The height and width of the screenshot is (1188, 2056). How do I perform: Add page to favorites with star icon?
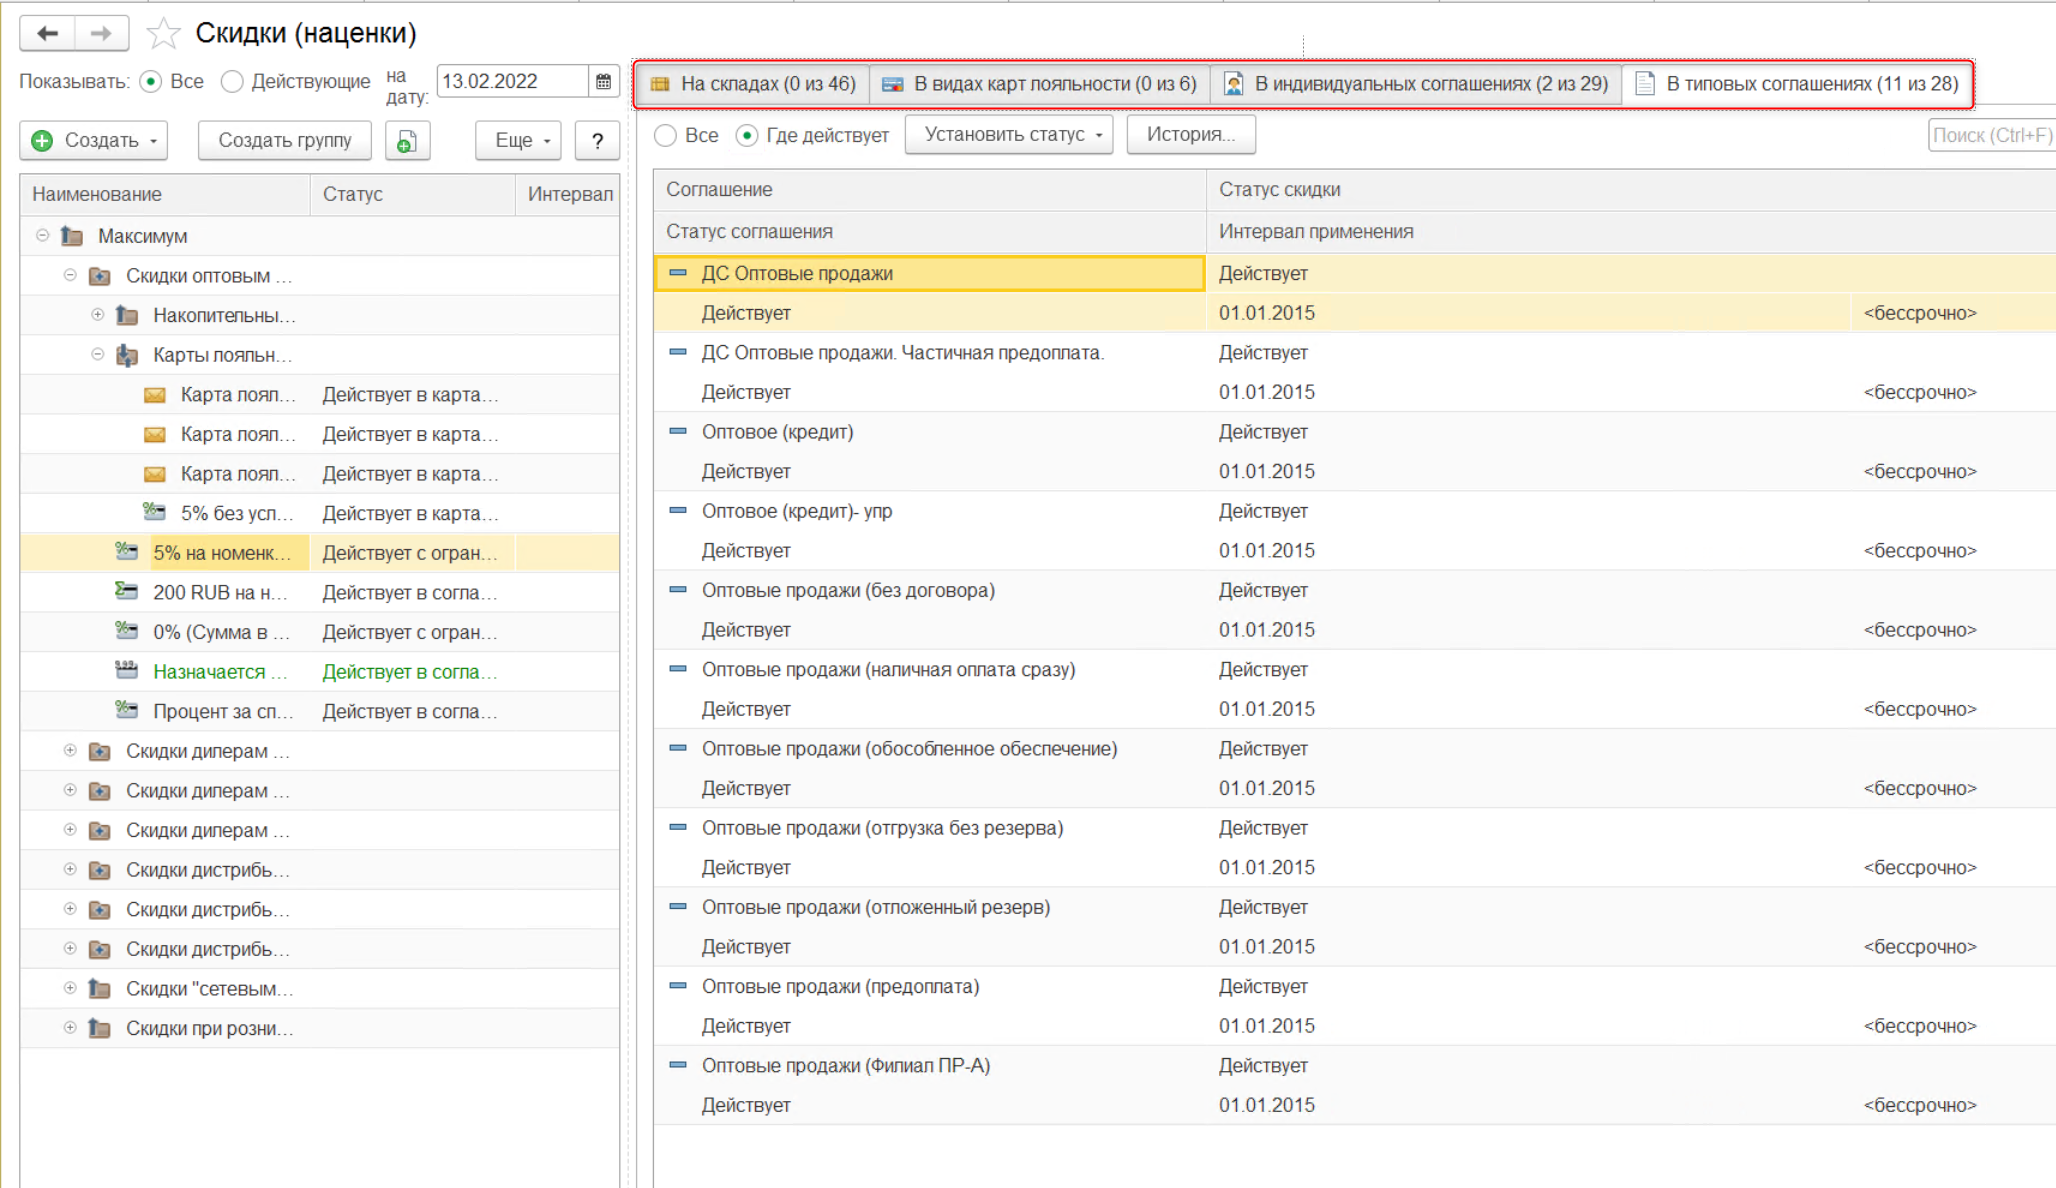point(163,34)
